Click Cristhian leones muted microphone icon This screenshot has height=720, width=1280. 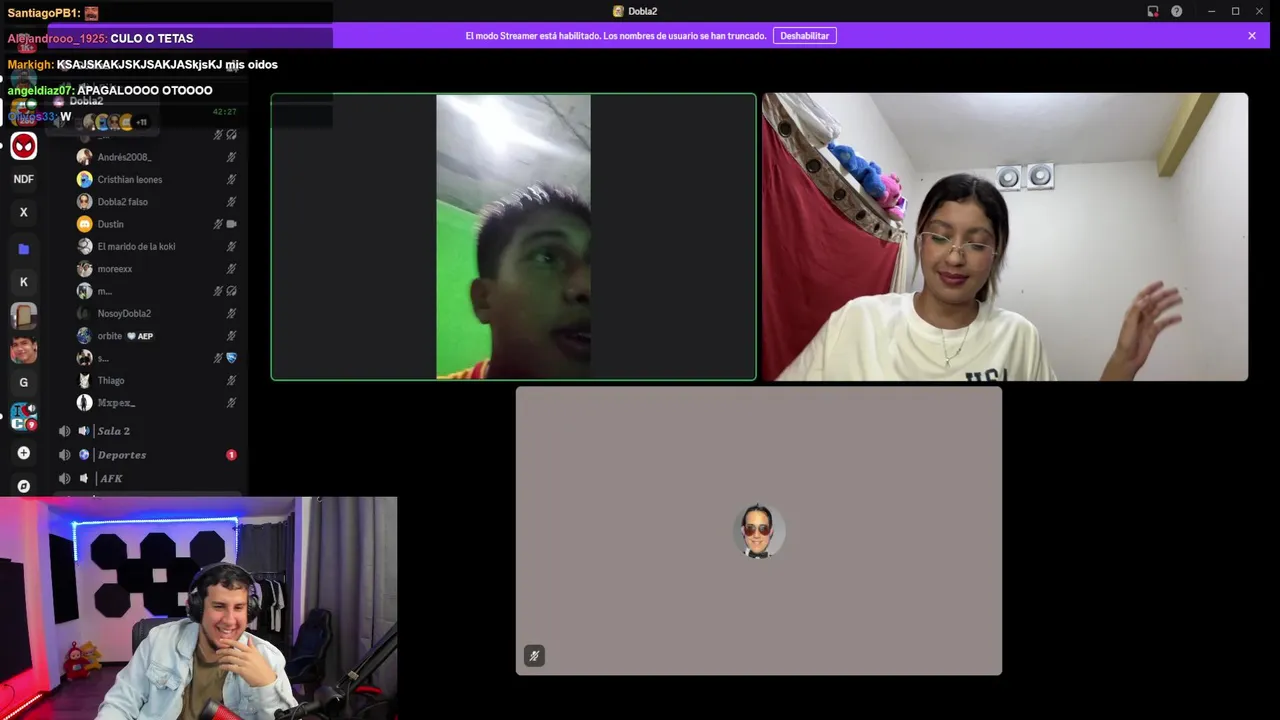pyautogui.click(x=231, y=179)
